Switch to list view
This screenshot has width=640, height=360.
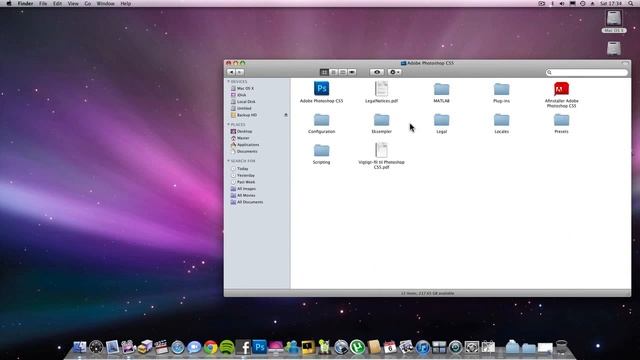tap(333, 72)
